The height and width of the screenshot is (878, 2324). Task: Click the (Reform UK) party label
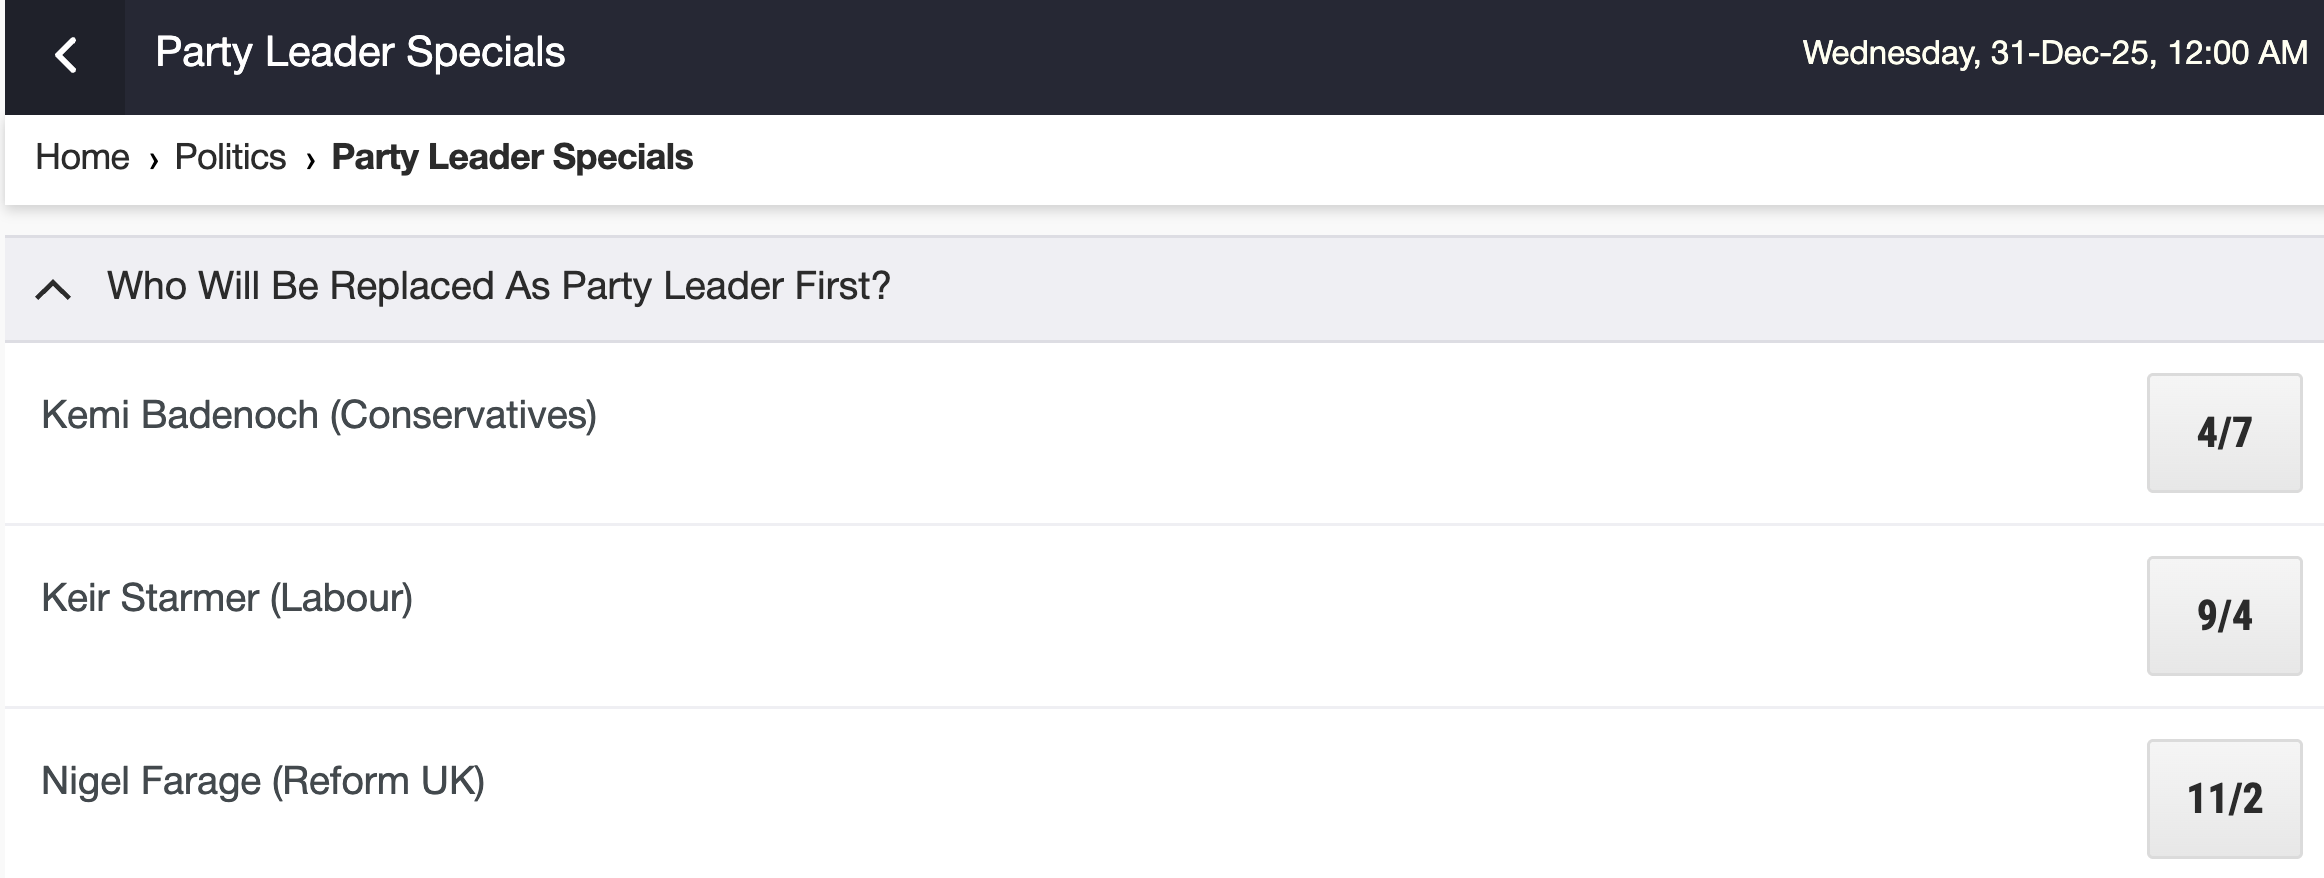tap(378, 781)
